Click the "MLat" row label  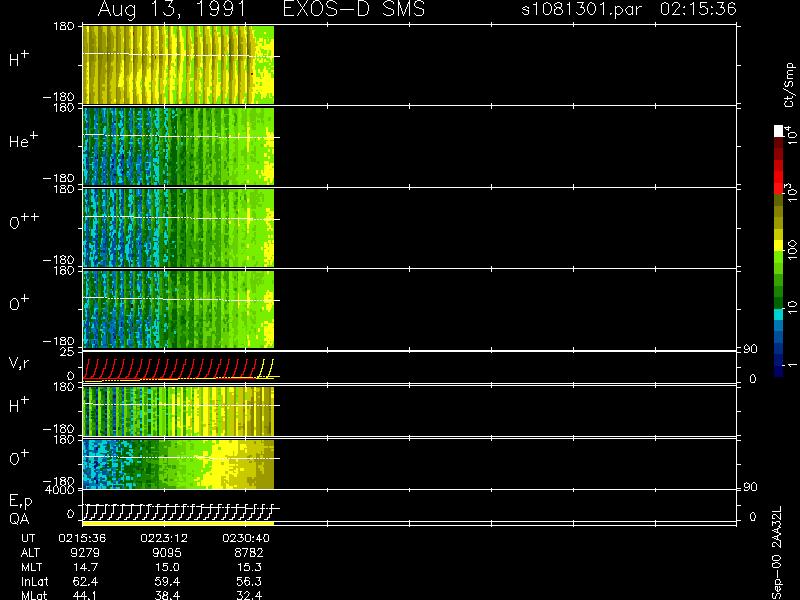(x=34, y=595)
